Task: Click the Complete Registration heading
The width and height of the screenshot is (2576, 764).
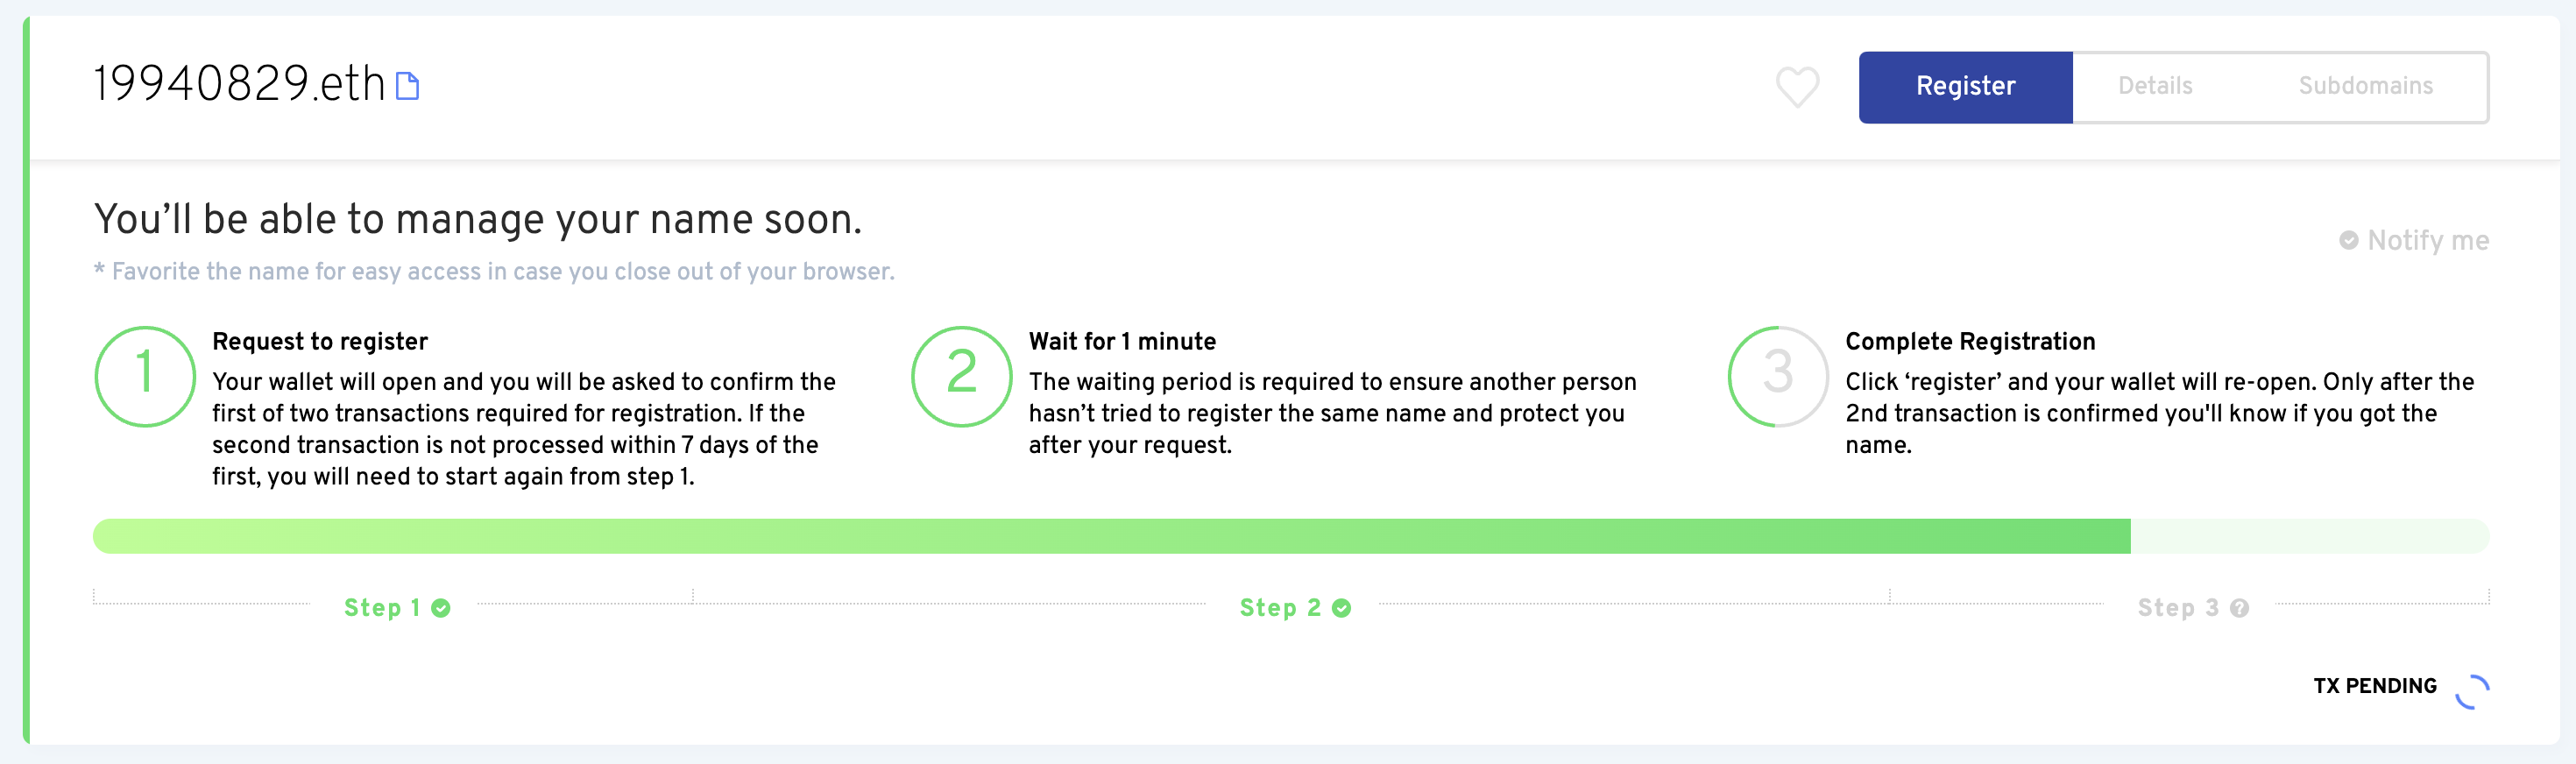Action: (1970, 342)
